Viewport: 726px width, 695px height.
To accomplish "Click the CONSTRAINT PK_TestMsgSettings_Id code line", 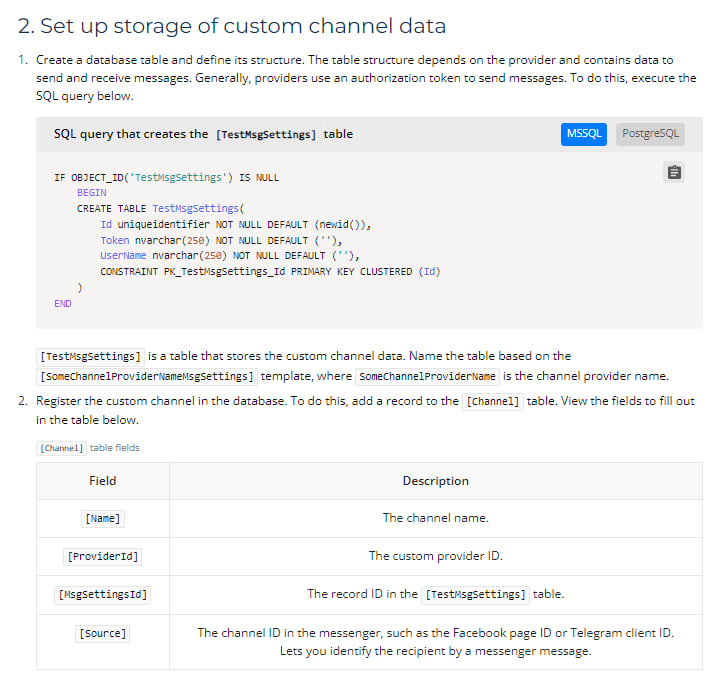I will (x=269, y=271).
